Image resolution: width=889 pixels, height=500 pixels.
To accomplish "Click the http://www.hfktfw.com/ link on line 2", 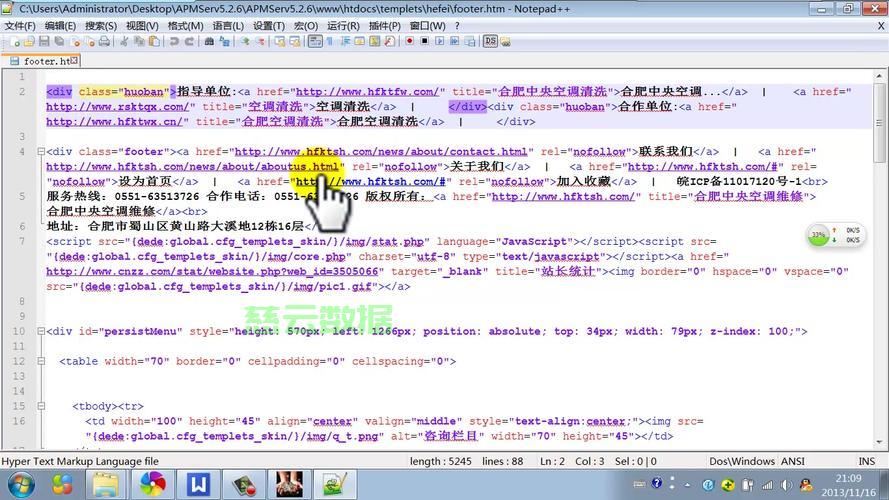I will (x=367, y=91).
